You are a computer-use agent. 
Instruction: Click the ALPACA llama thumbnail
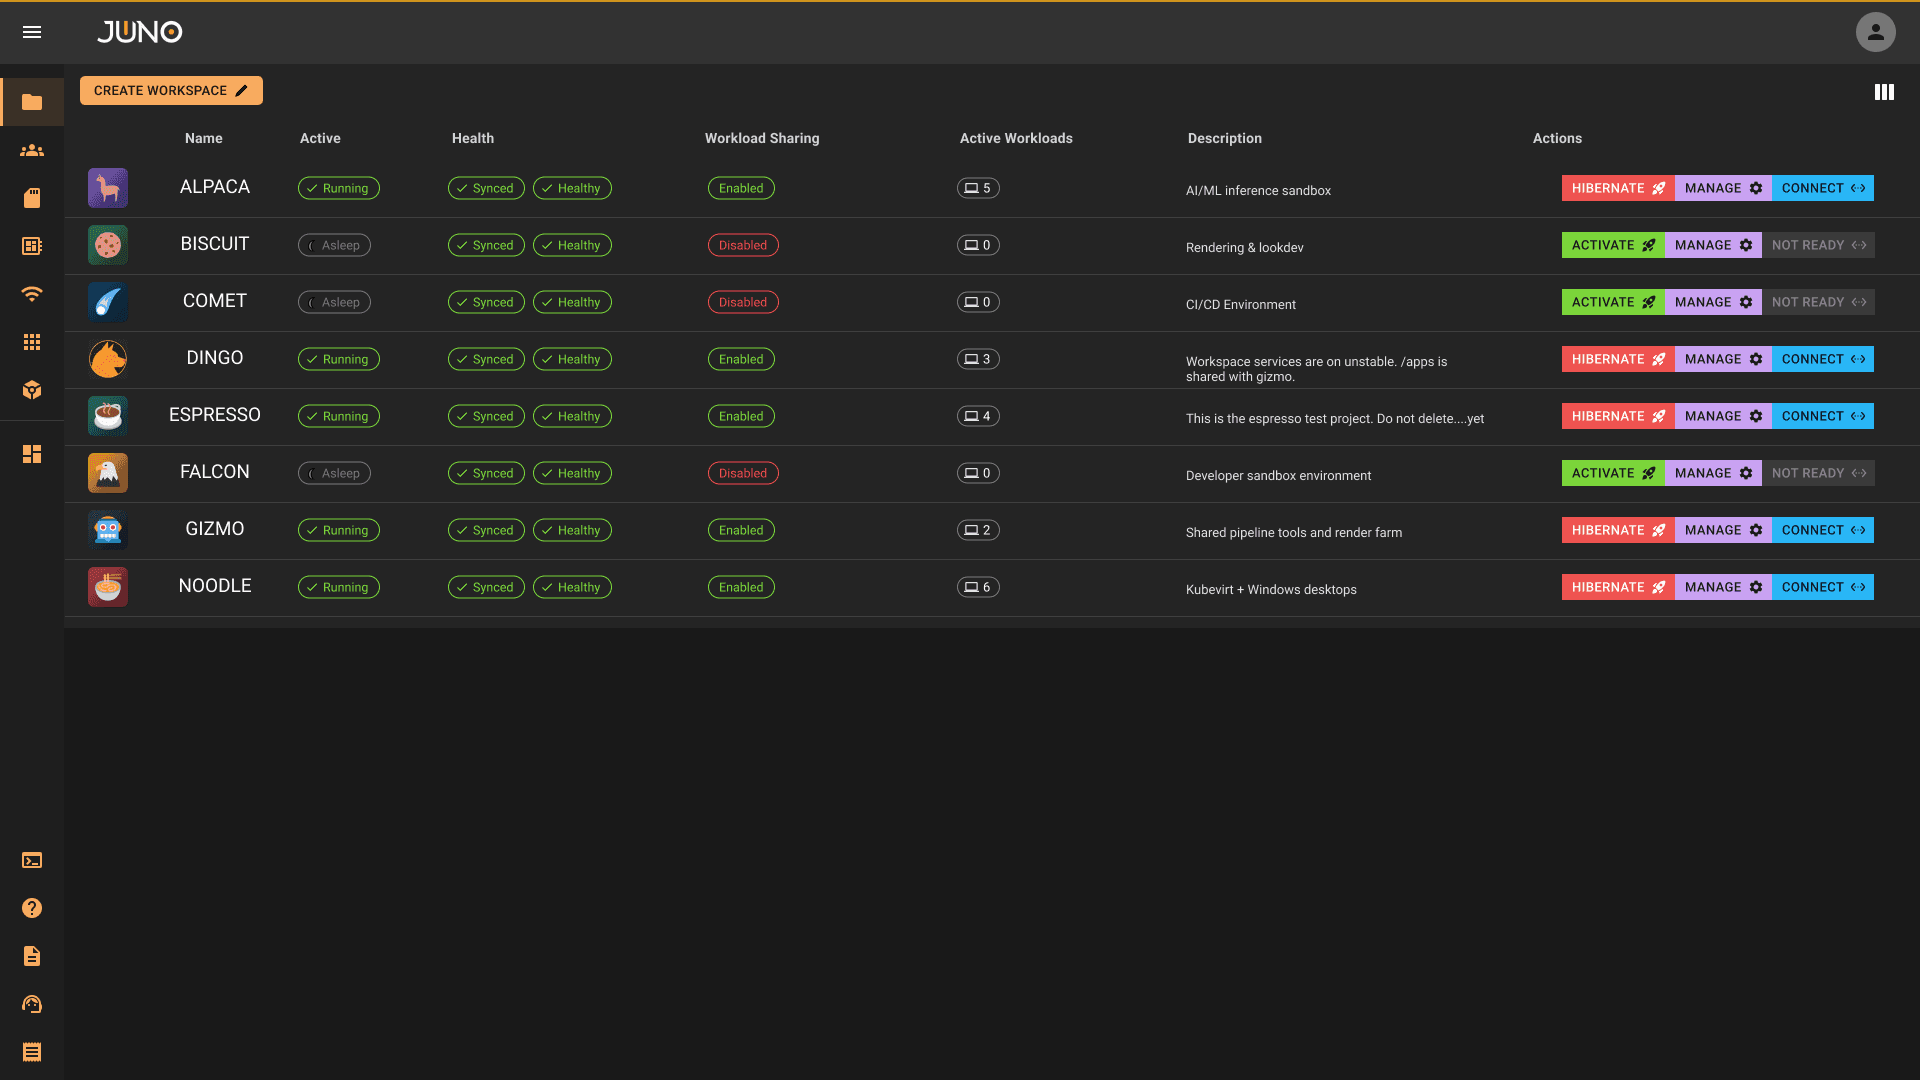tap(108, 188)
